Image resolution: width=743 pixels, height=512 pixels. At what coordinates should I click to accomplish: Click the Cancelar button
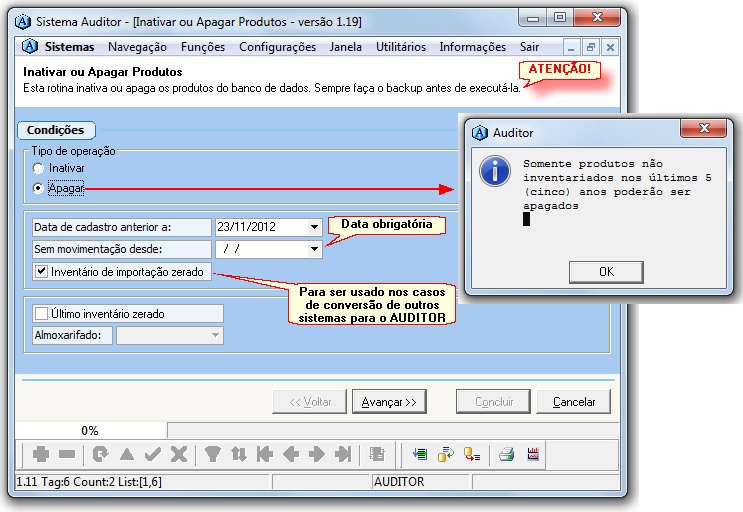(573, 402)
